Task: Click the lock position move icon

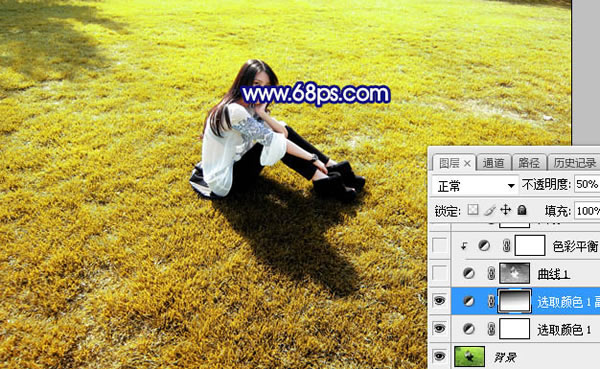Action: click(x=505, y=210)
